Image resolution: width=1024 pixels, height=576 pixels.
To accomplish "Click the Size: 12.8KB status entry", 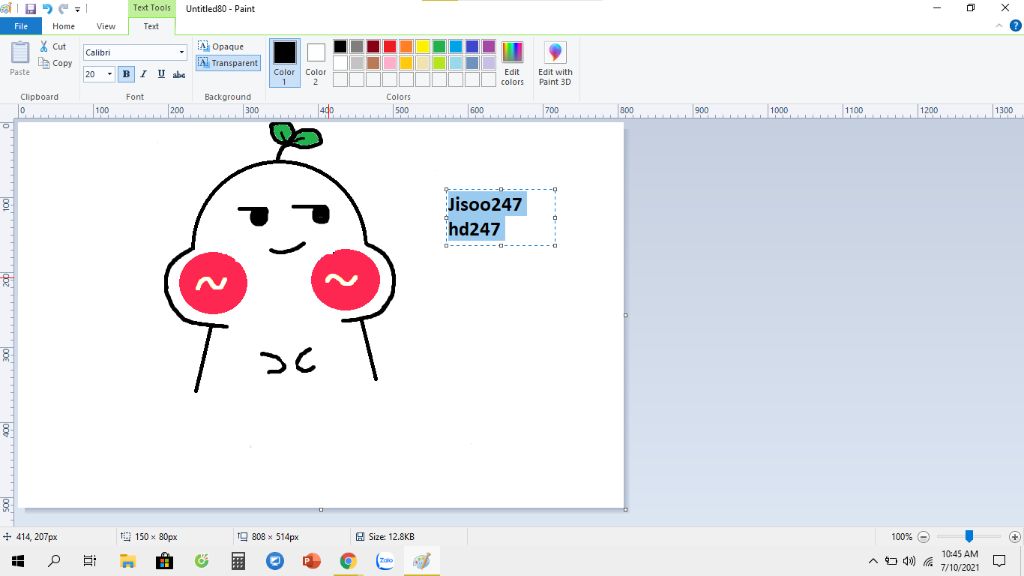I will coord(385,537).
